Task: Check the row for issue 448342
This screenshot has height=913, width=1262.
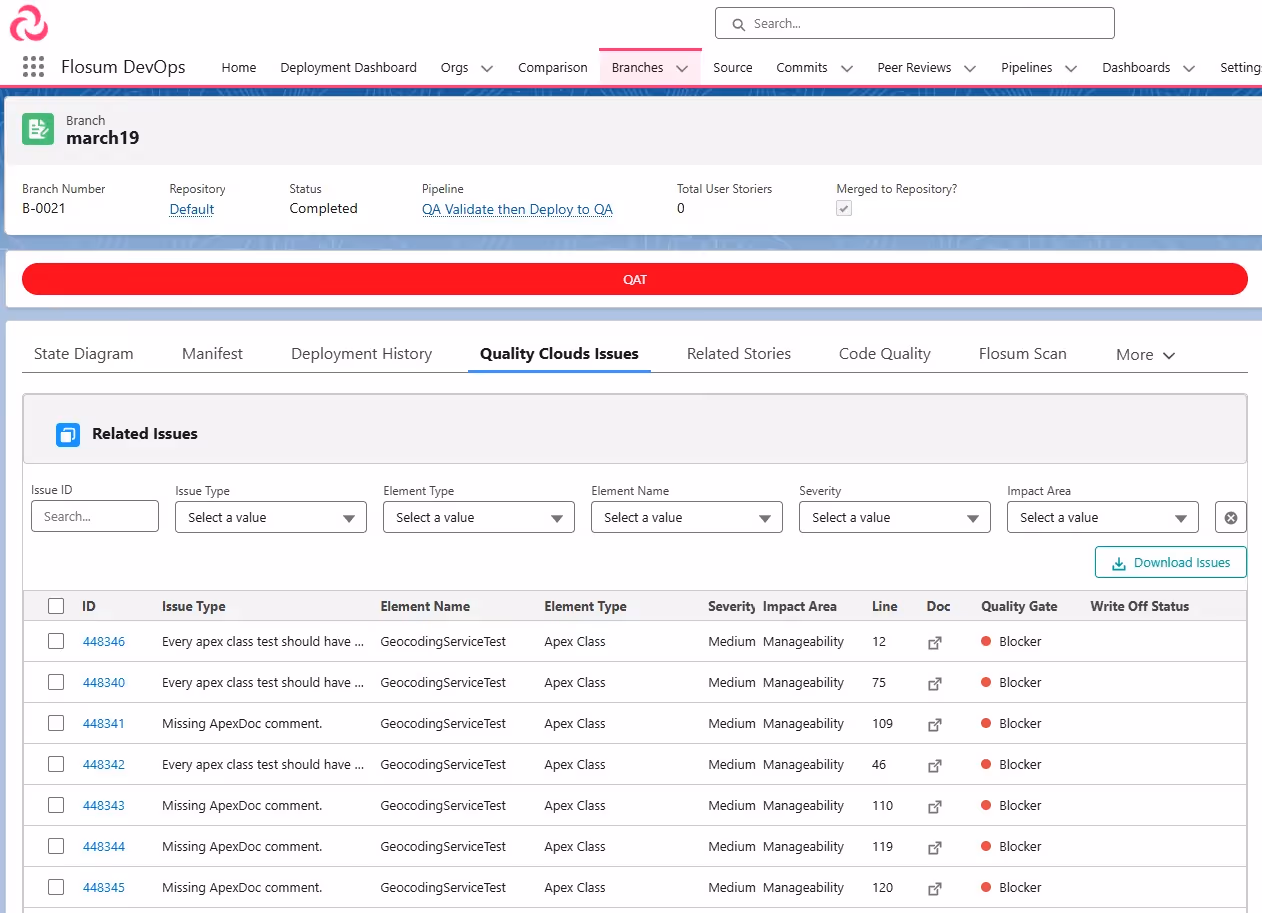Action: click(x=56, y=764)
